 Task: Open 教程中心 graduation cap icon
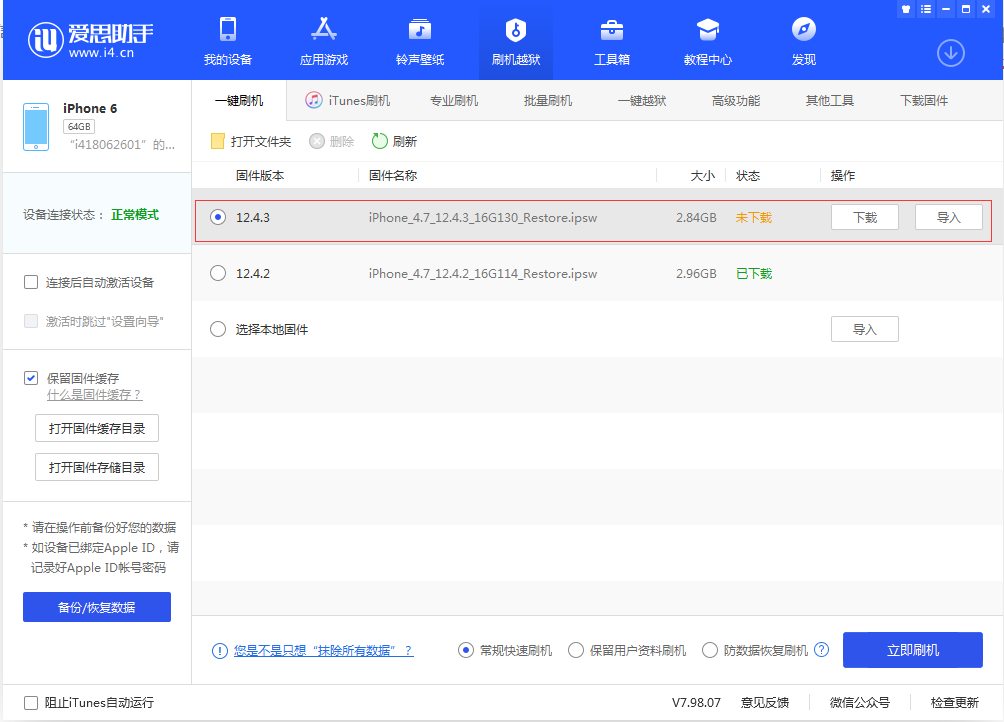708,29
